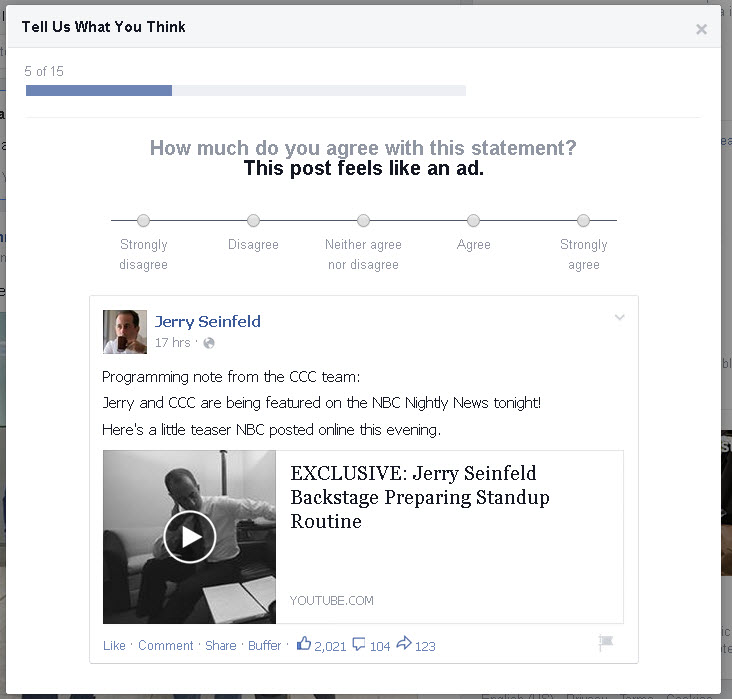This screenshot has height=699, width=732.
Task: Click the 5 of 15 progress text
Action: [44, 71]
